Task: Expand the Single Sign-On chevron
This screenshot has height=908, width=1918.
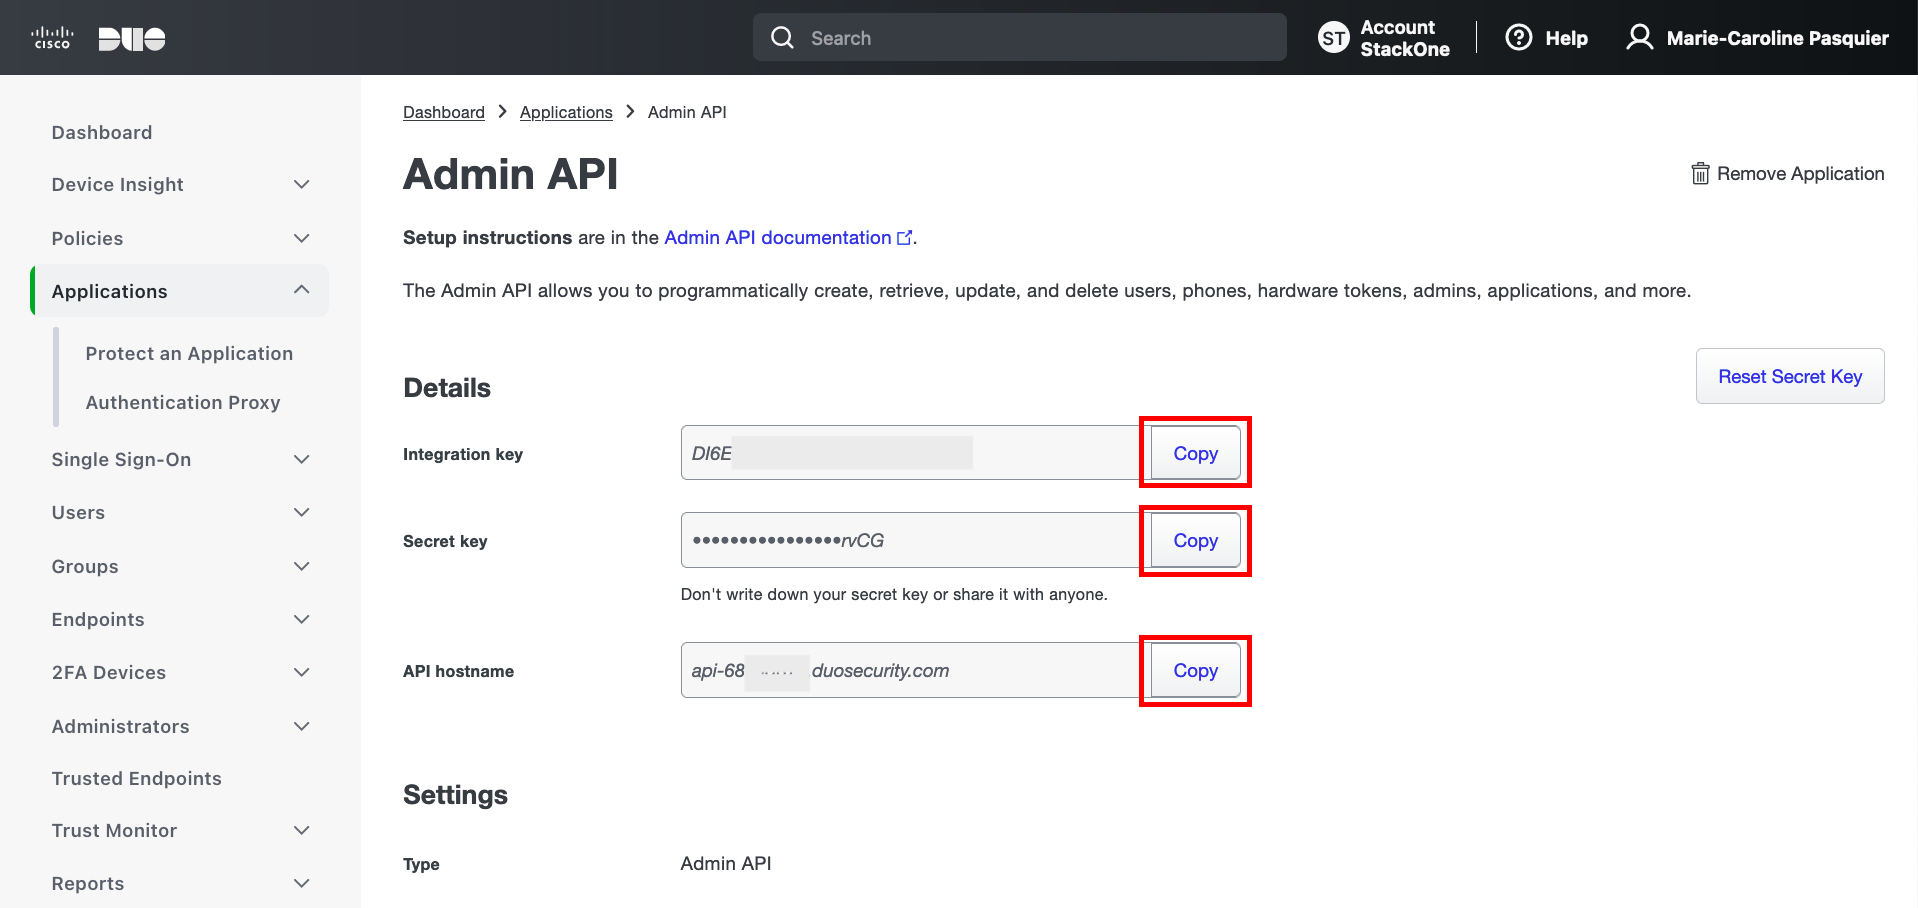Action: pos(302,460)
